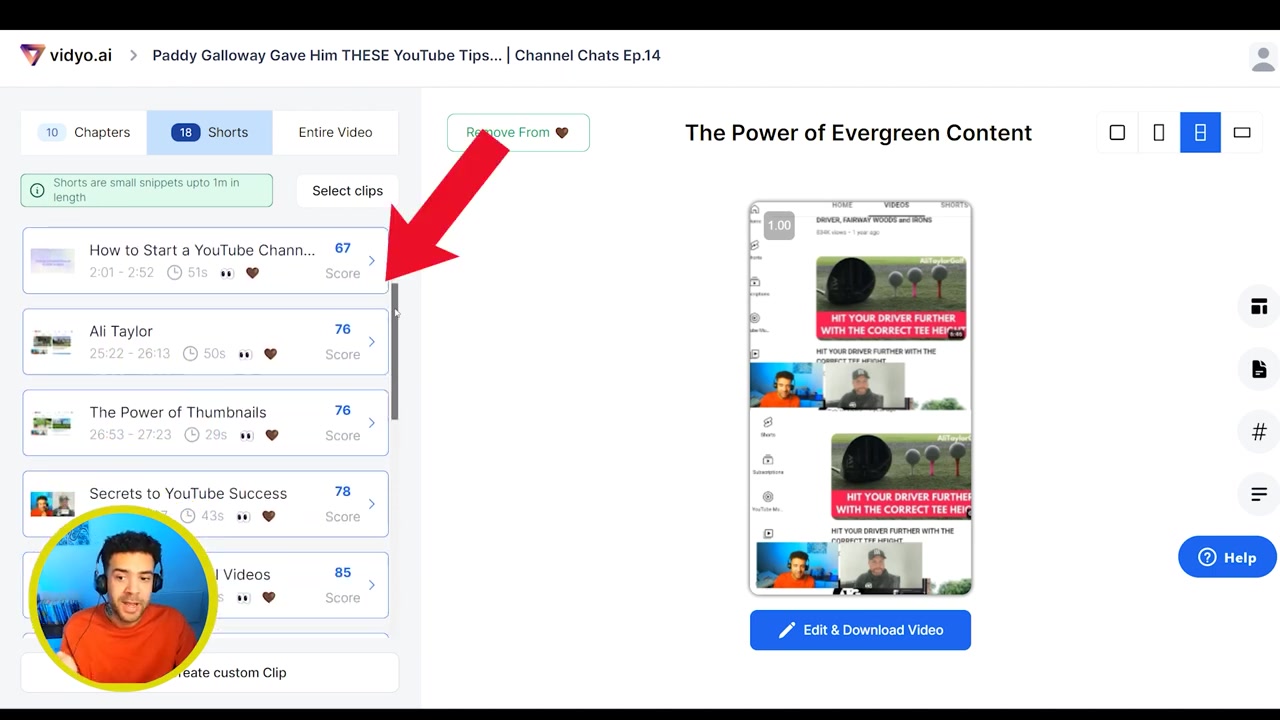This screenshot has width=1280, height=720.
Task: Switch to the Shorts tab
Action: pyautogui.click(x=209, y=132)
